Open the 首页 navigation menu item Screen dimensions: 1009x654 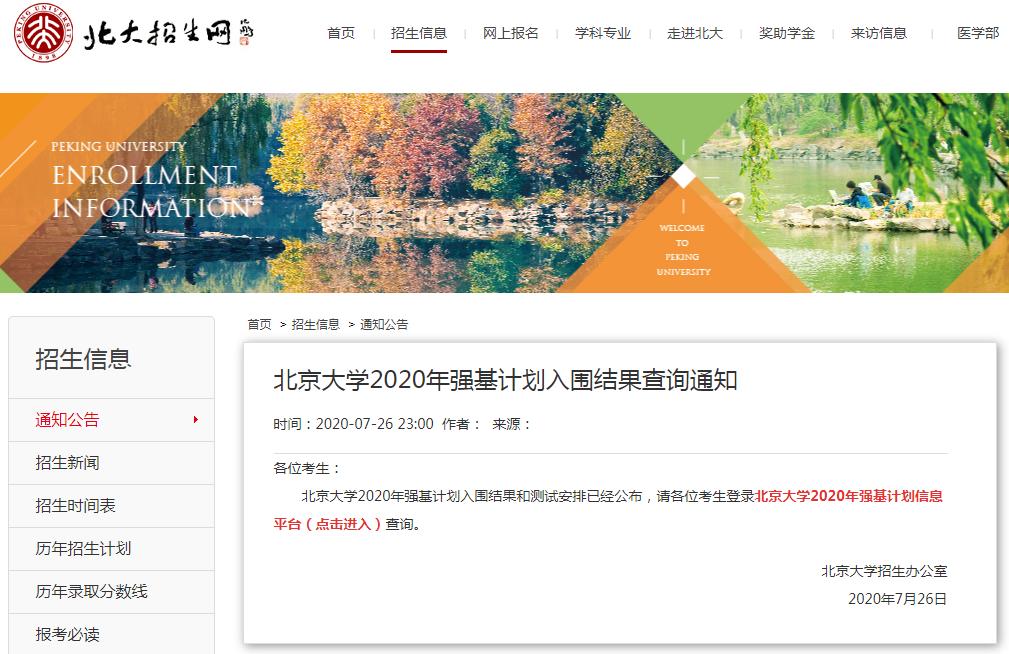point(341,33)
